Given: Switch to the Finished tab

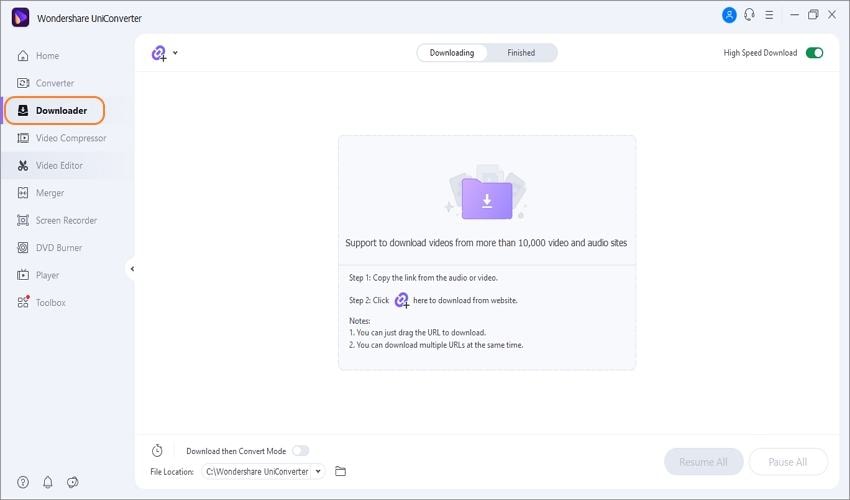Looking at the screenshot, I should [x=521, y=53].
